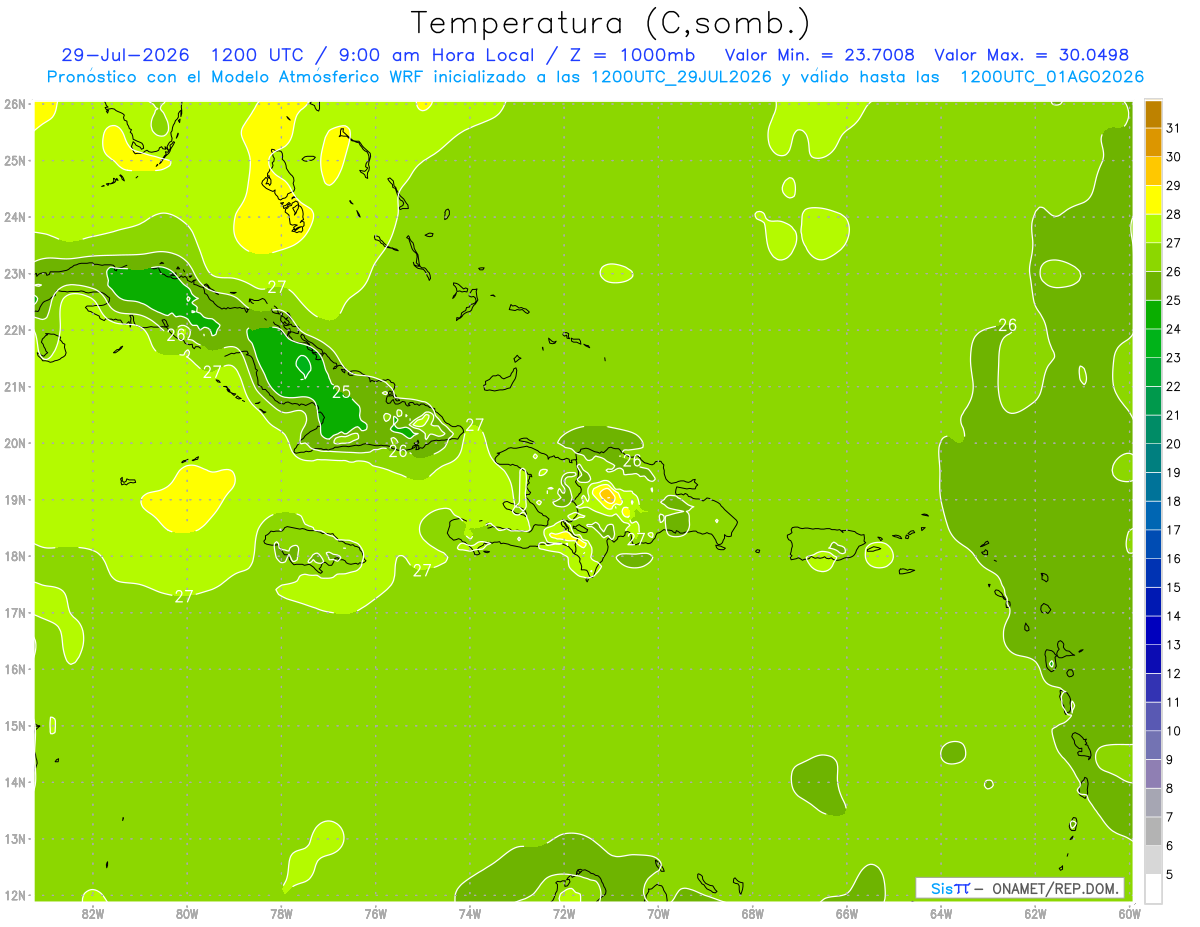1200x927 pixels.
Task: Click the "12N" latitude axis label
Action: (x=14, y=894)
